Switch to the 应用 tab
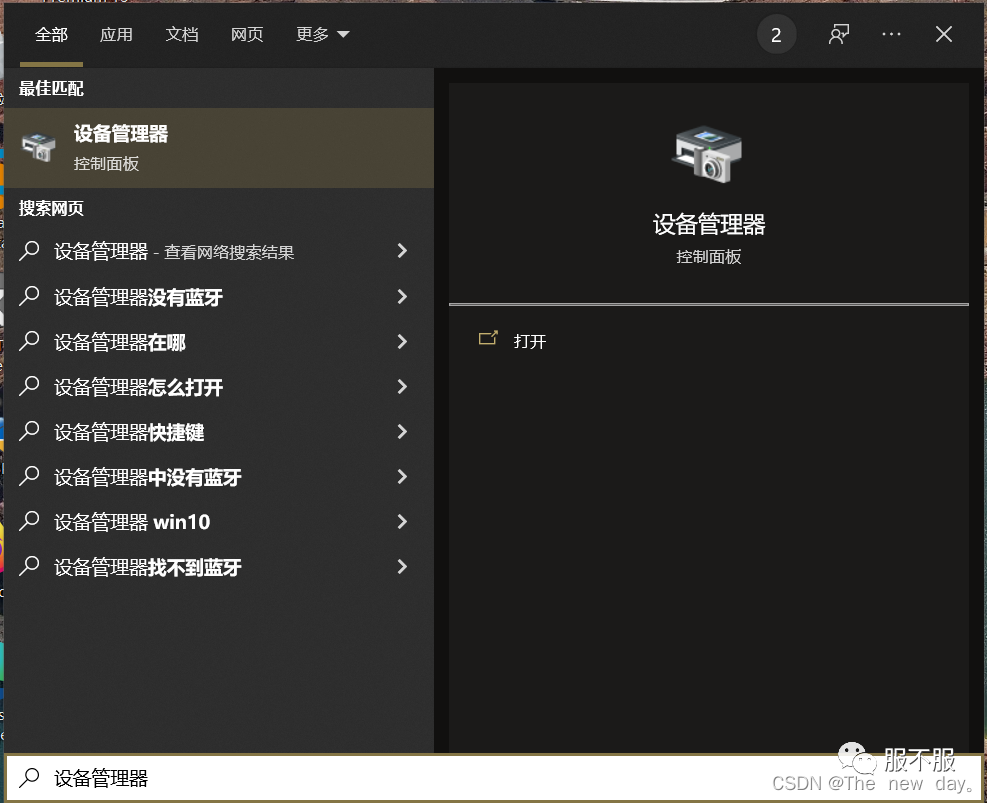 point(116,35)
